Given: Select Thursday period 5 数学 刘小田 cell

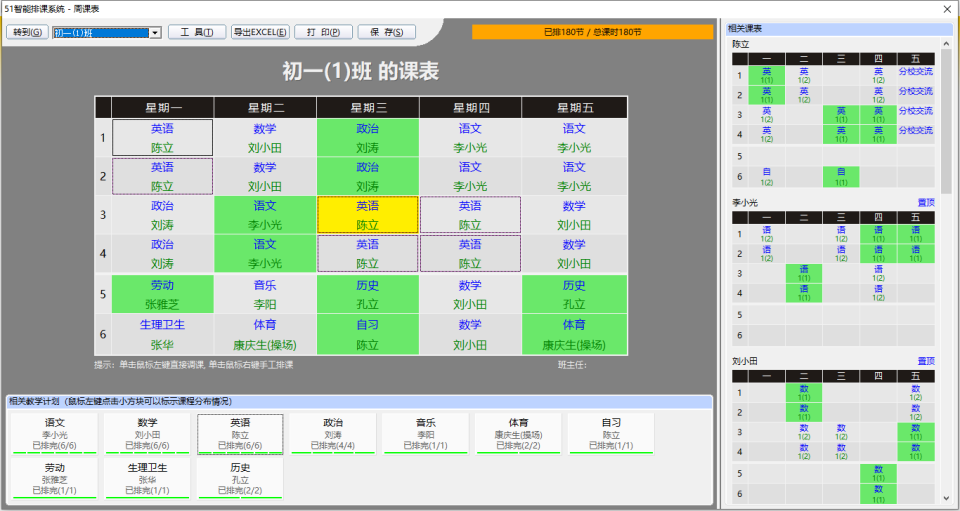Looking at the screenshot, I should click(470, 294).
